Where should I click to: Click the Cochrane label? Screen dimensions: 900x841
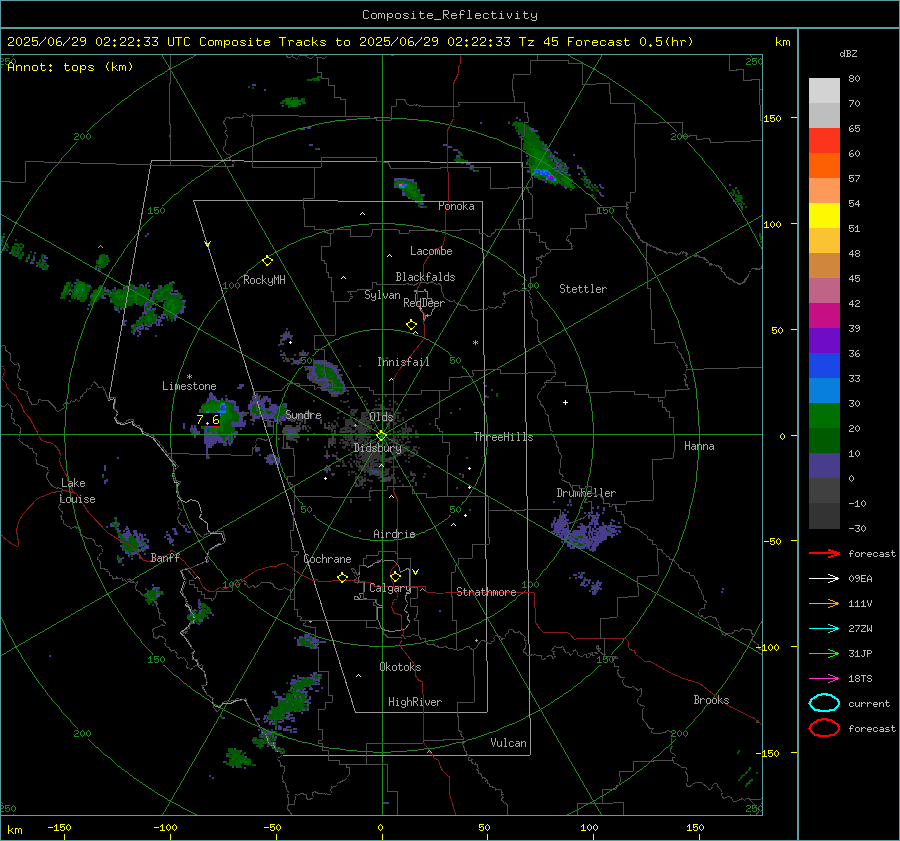(327, 559)
